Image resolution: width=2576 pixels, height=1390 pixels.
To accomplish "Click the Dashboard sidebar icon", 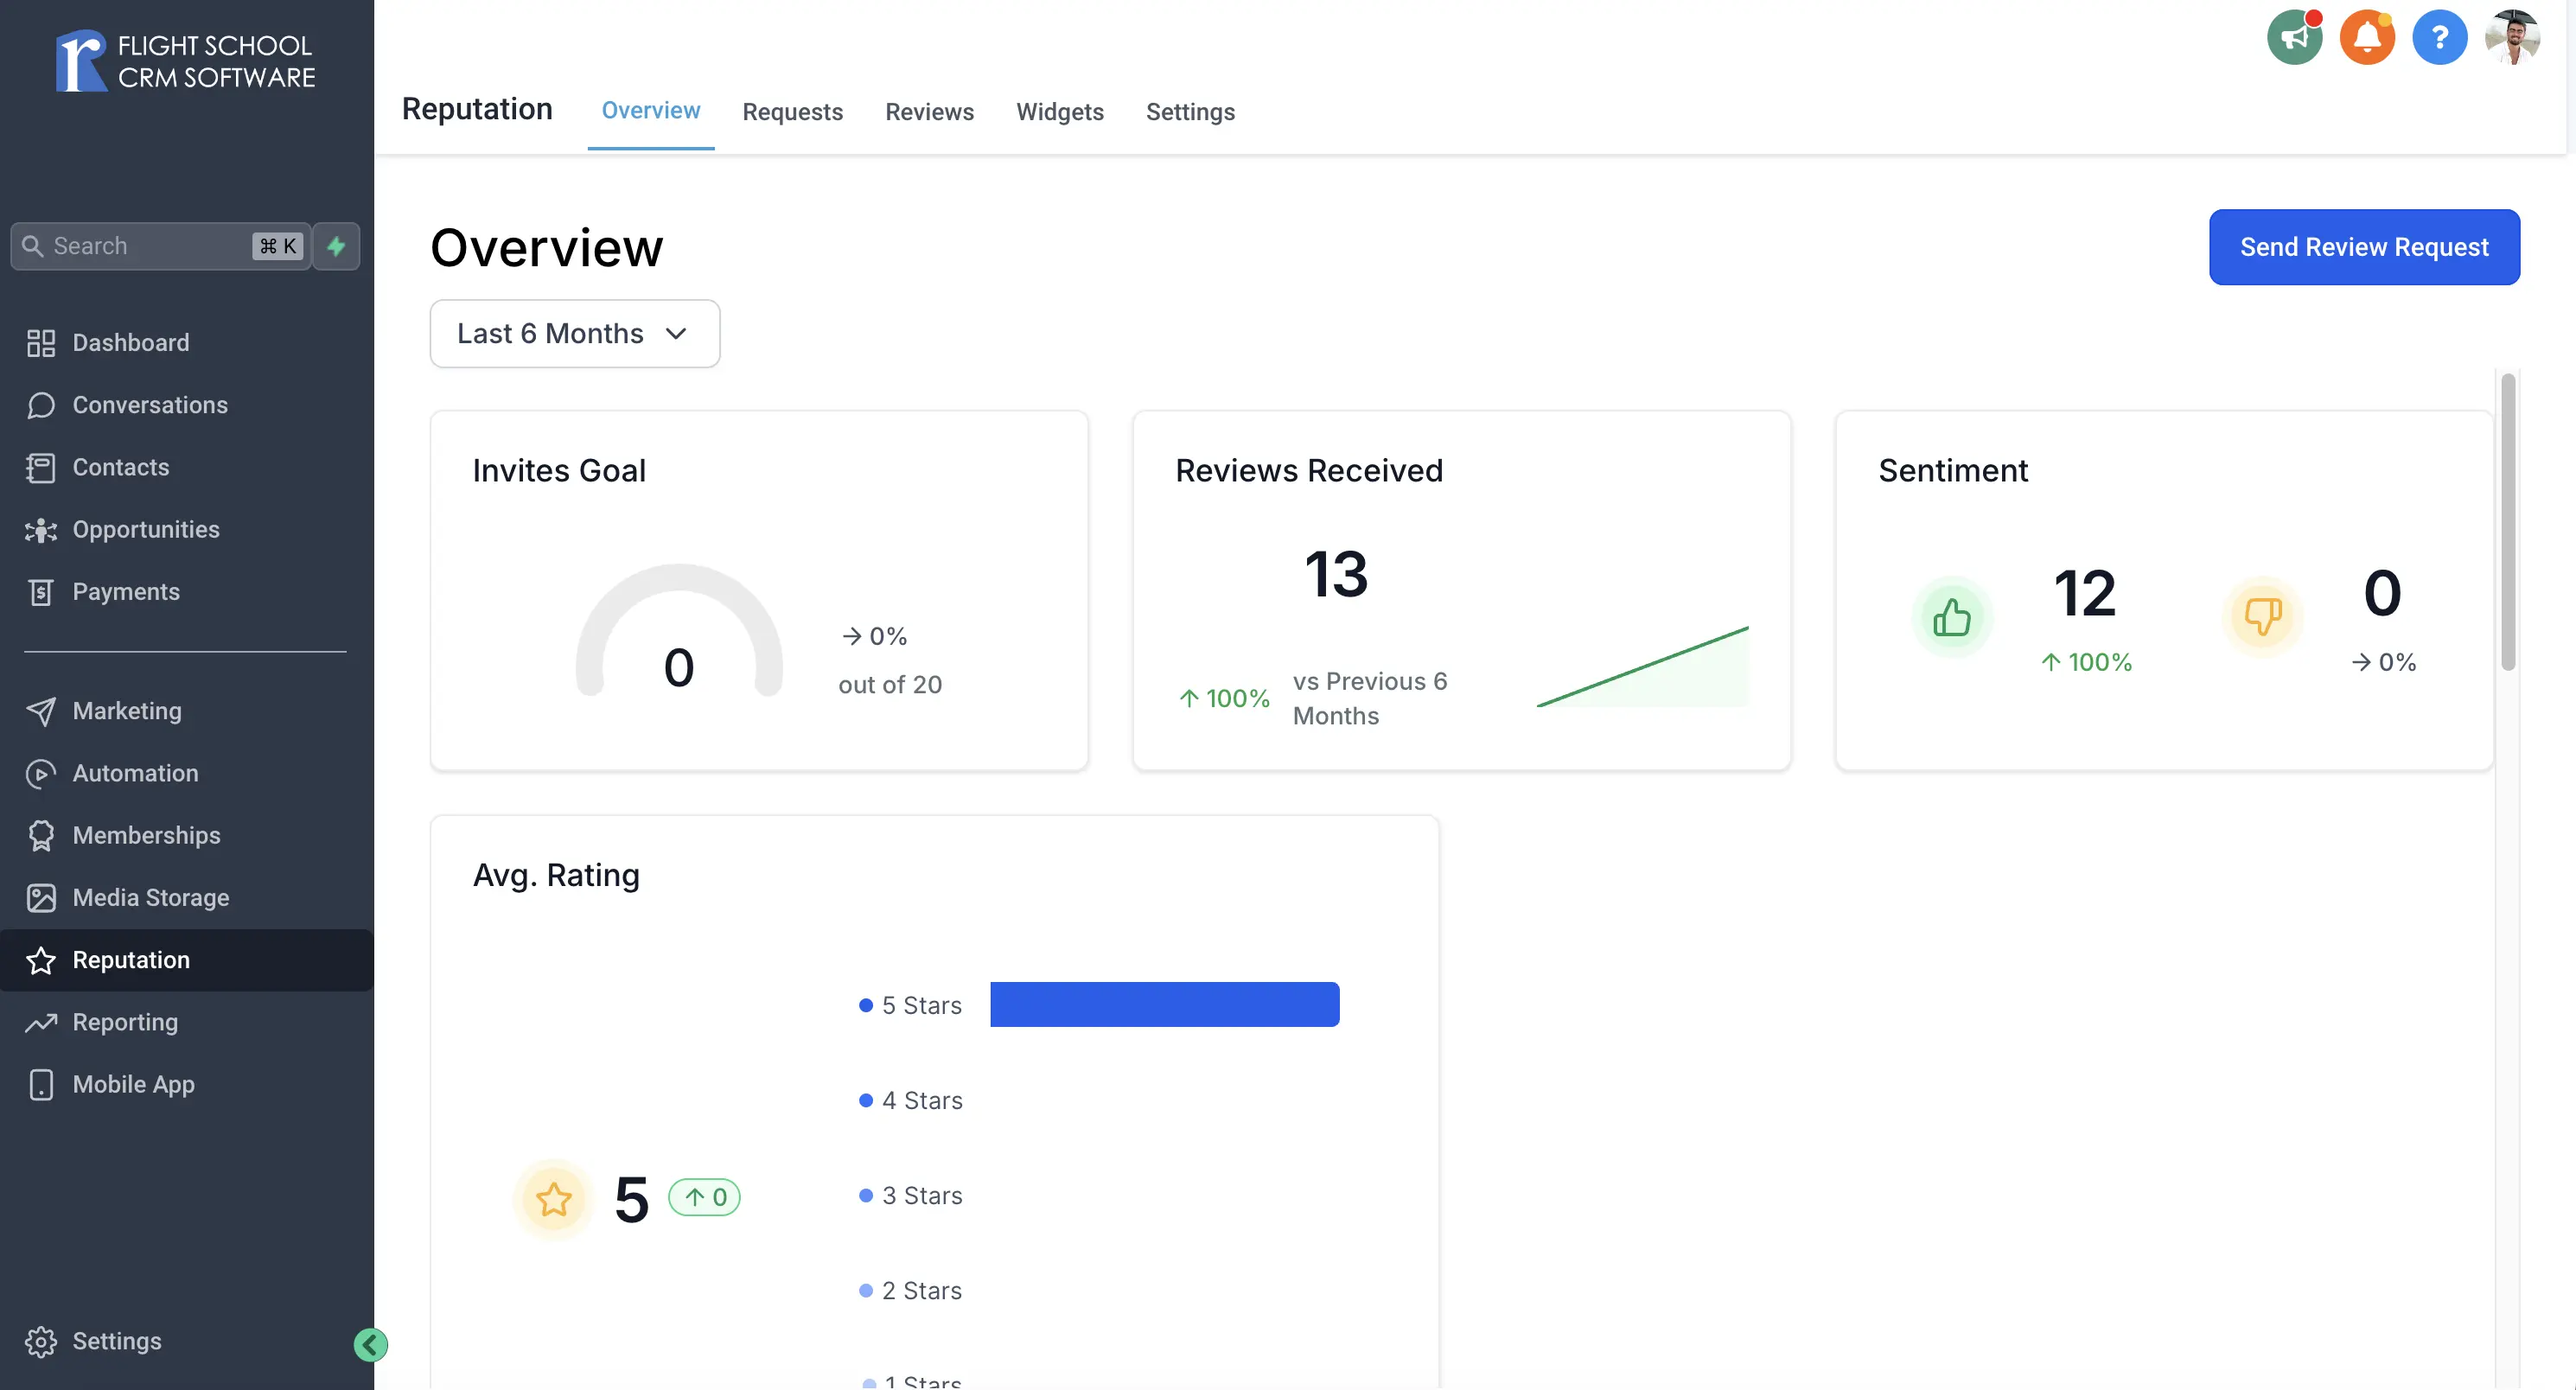I will point(43,342).
